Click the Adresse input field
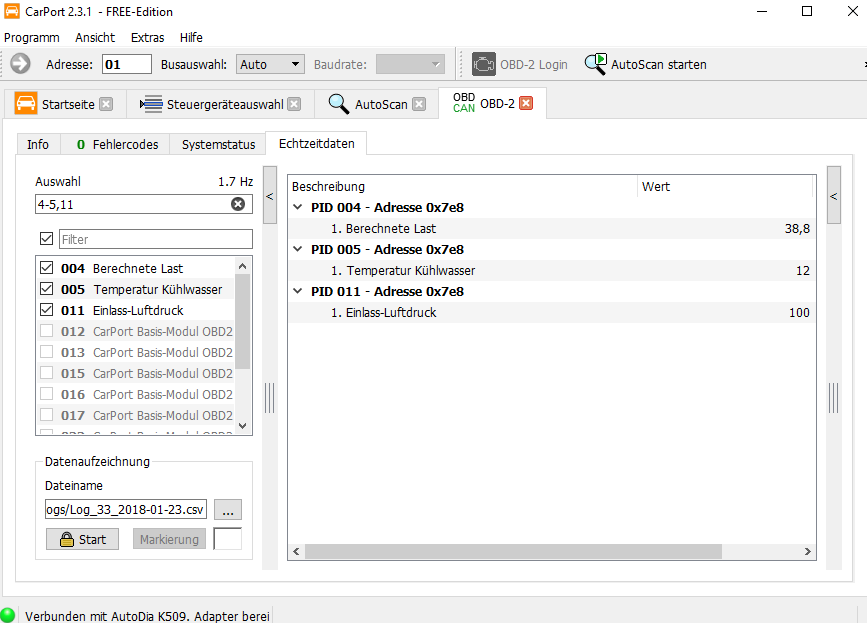 click(x=126, y=64)
